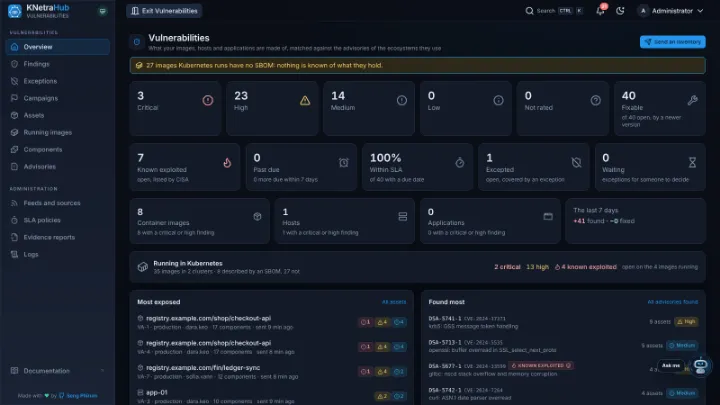
Task: Open the app-01 host row
Action: click(271, 396)
